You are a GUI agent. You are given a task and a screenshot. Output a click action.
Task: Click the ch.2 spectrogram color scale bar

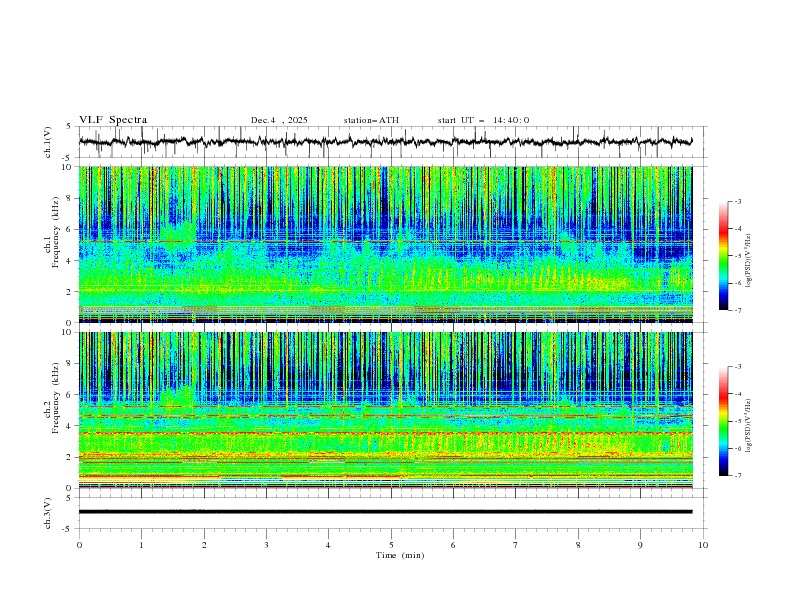tap(723, 421)
